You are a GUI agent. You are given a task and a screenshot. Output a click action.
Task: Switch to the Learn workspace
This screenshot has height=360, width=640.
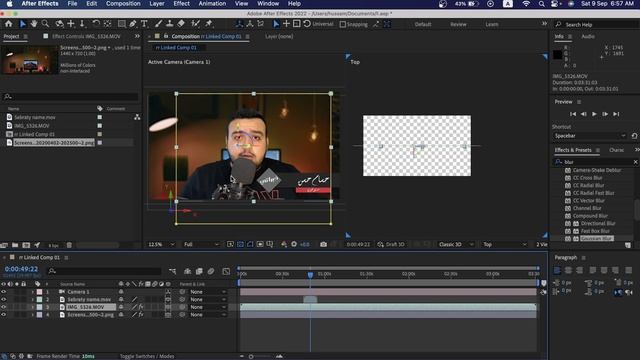pos(491,24)
